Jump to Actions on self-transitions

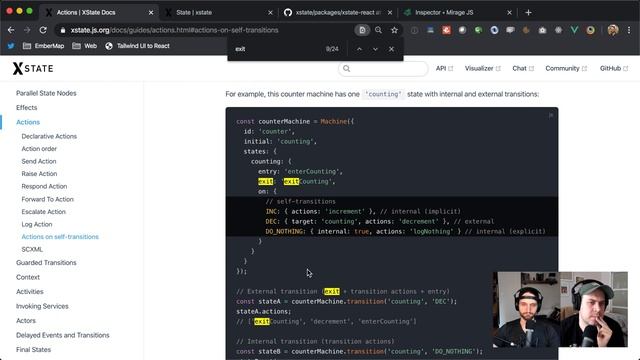click(x=60, y=237)
